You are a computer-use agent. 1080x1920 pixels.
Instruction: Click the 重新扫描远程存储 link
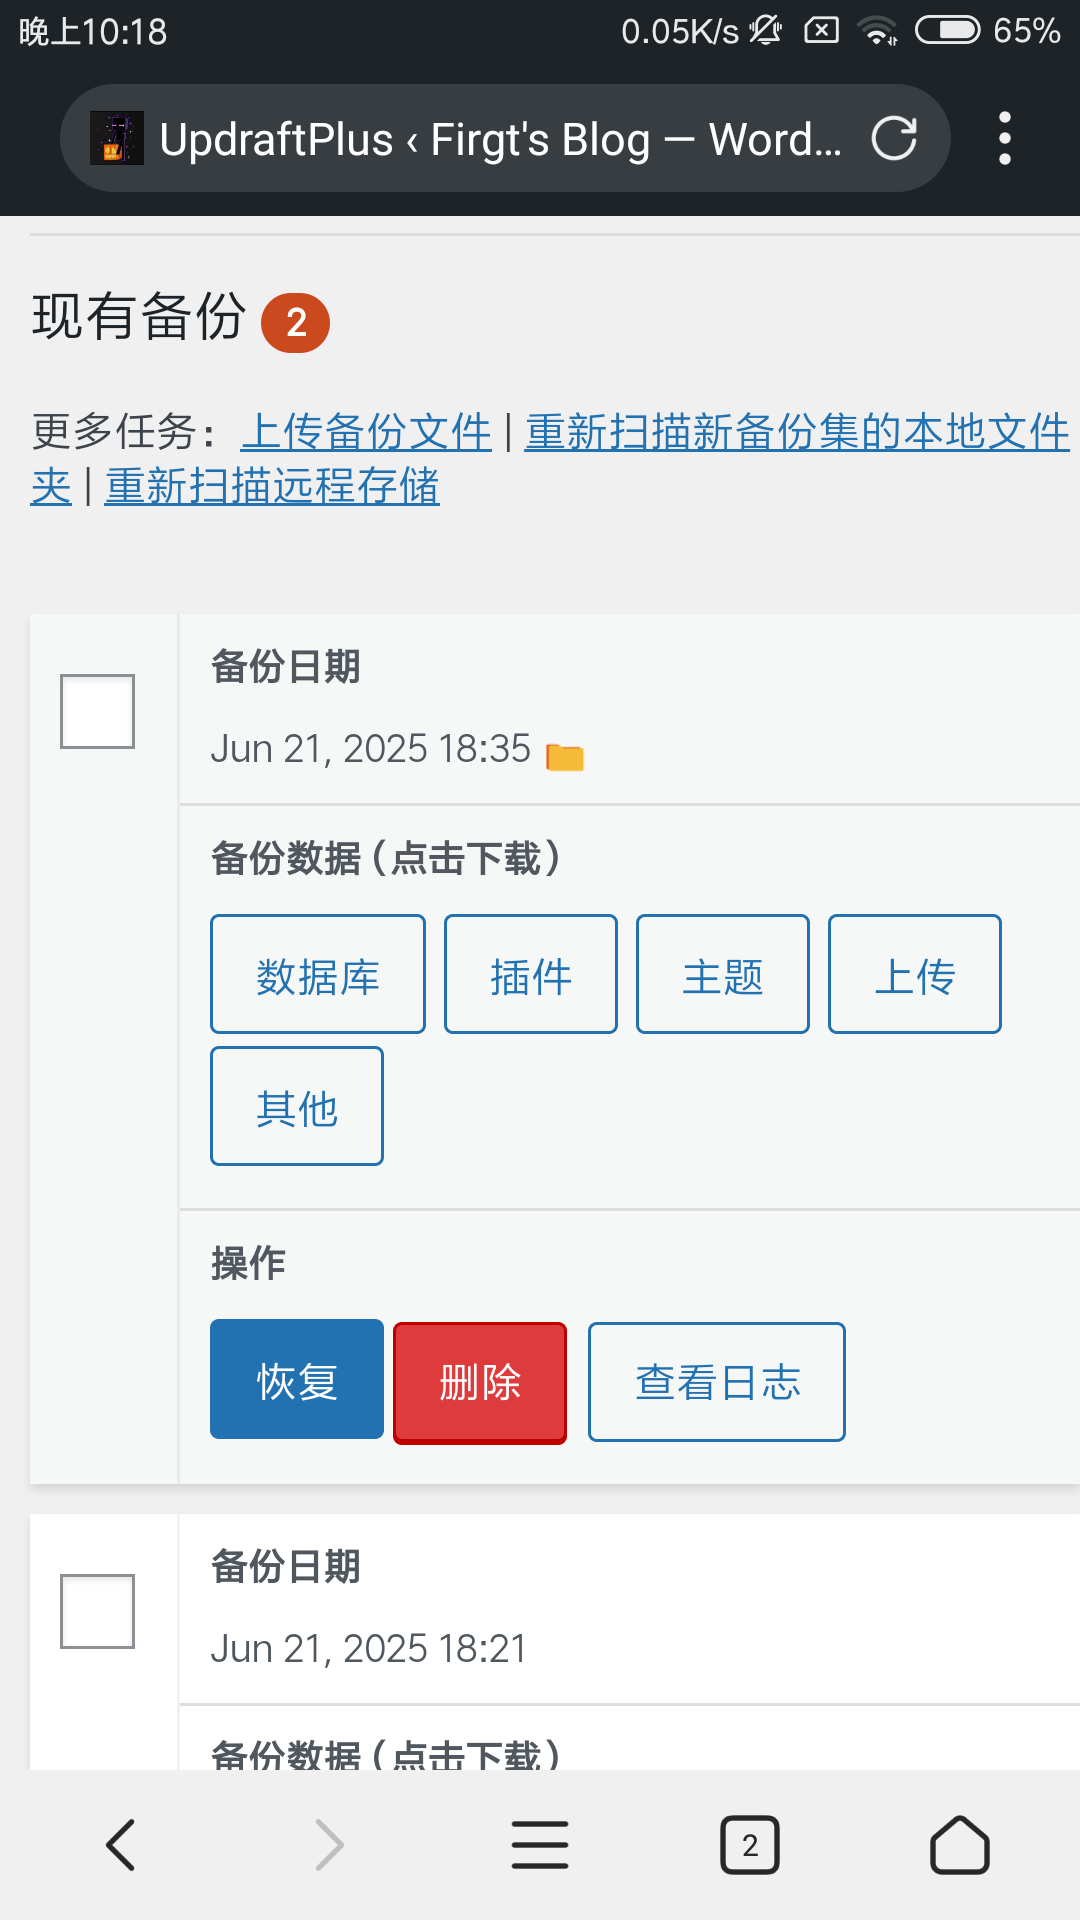[x=272, y=487]
